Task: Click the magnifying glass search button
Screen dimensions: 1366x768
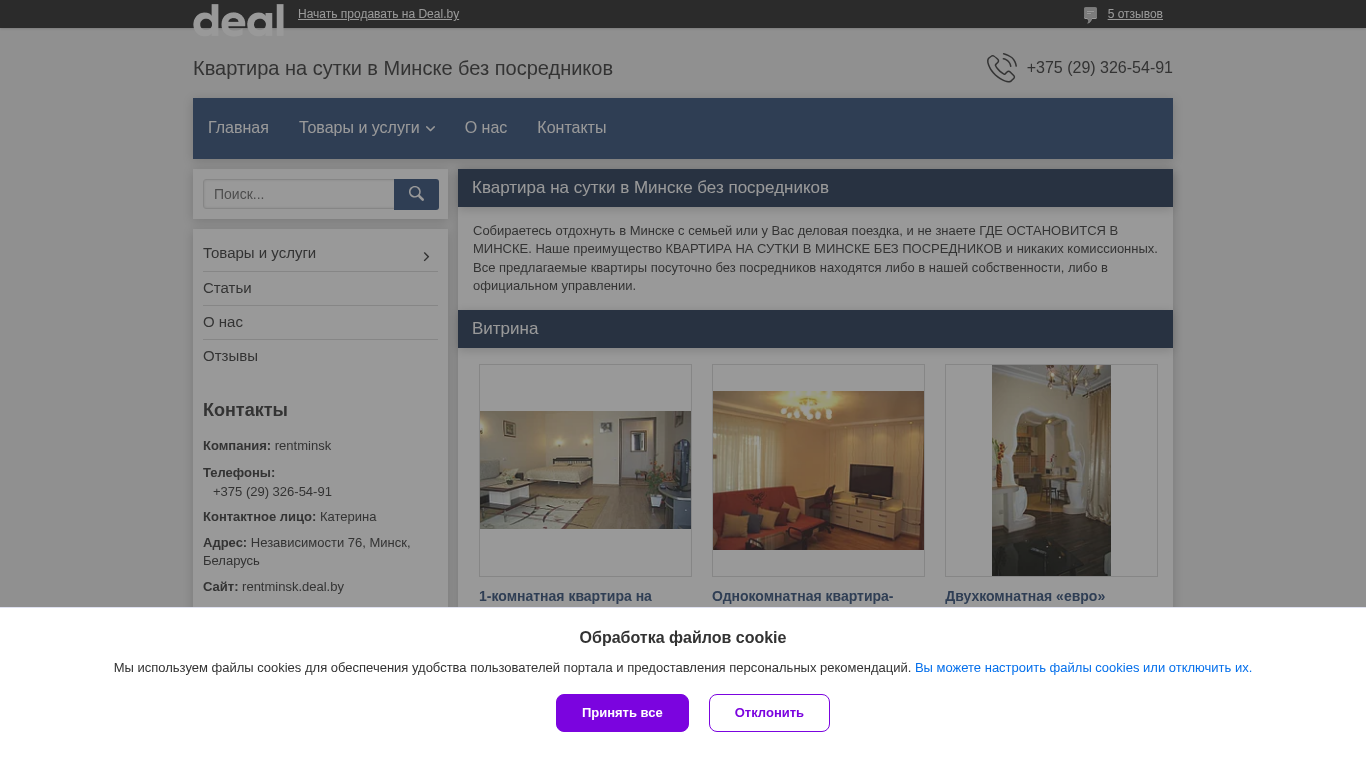Action: click(x=416, y=194)
